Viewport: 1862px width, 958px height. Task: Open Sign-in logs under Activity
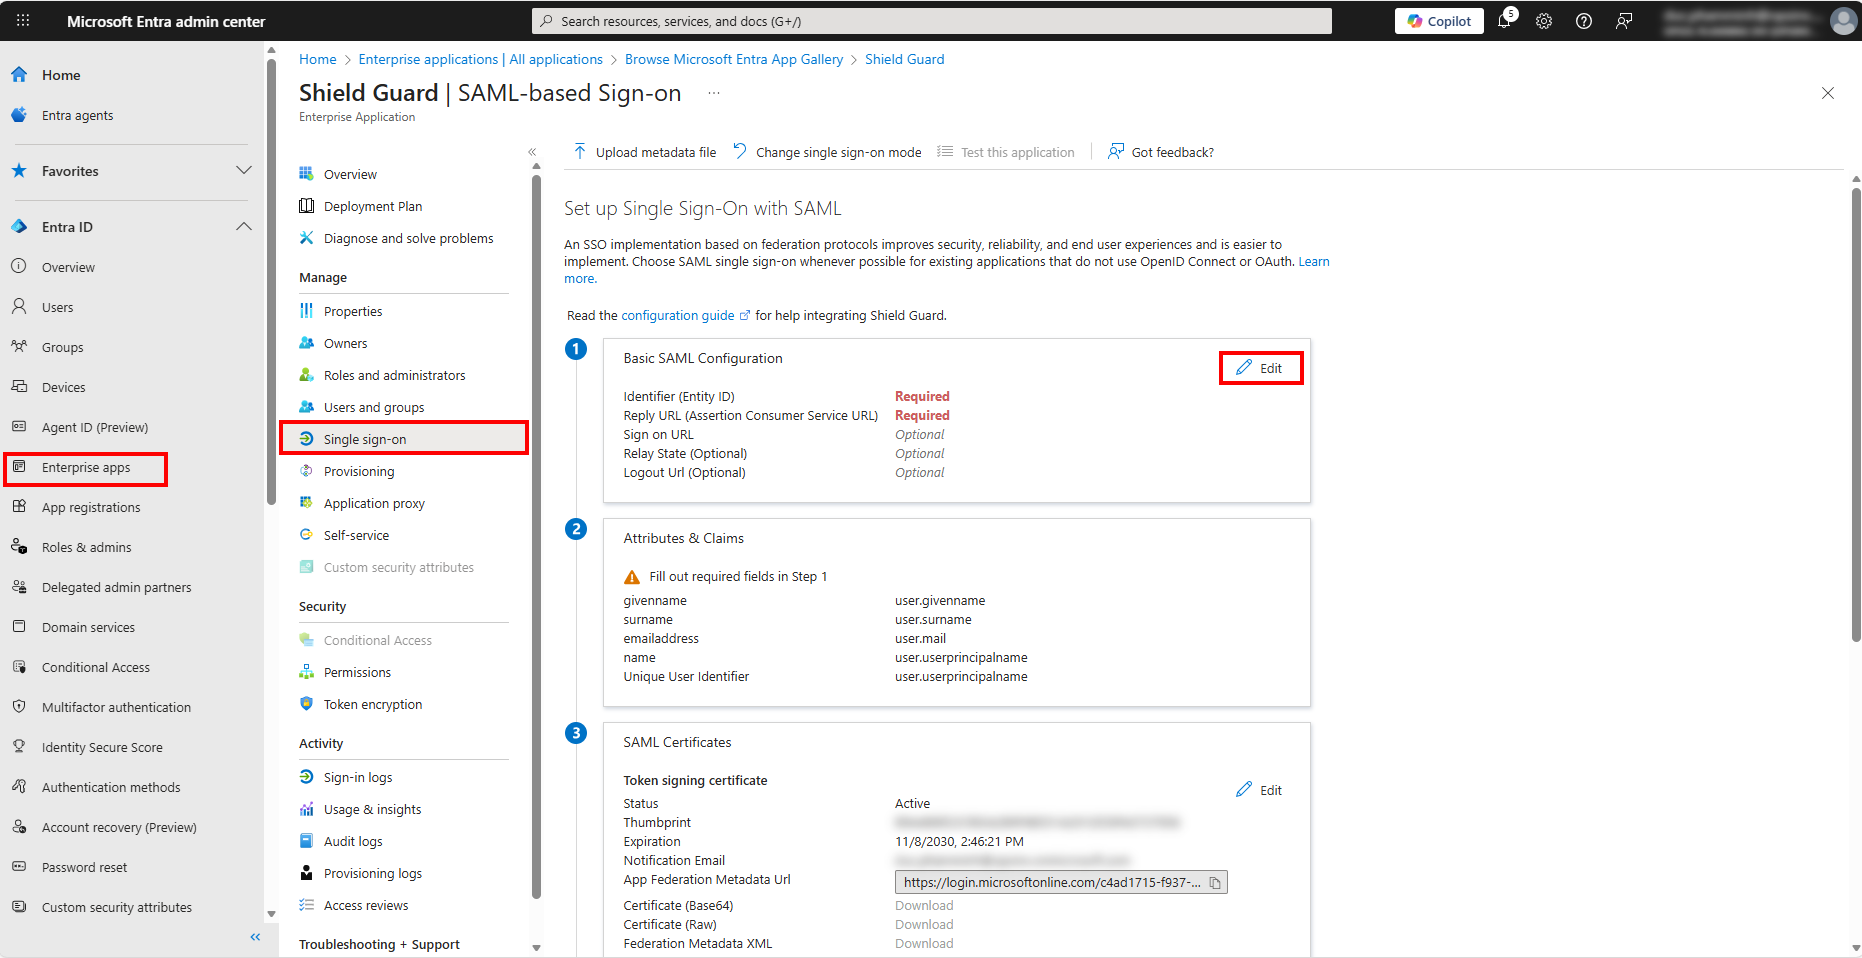point(357,777)
